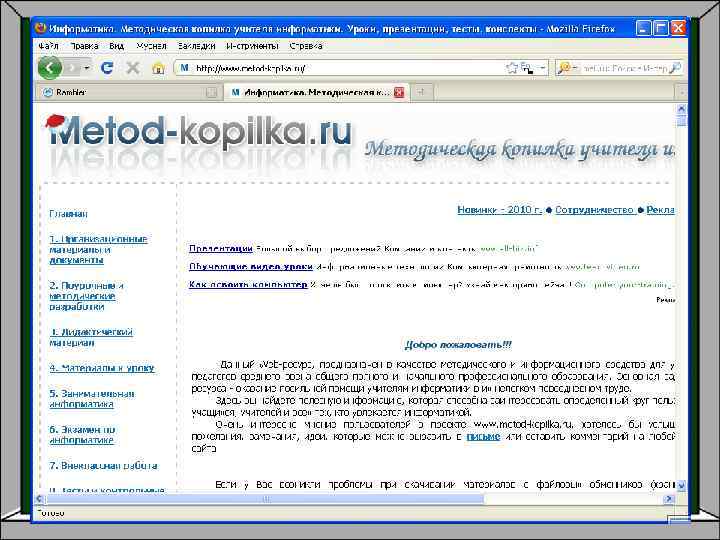Screen dimensions: 720x540
Task: Open the Закладки menu
Action: (x=197, y=46)
